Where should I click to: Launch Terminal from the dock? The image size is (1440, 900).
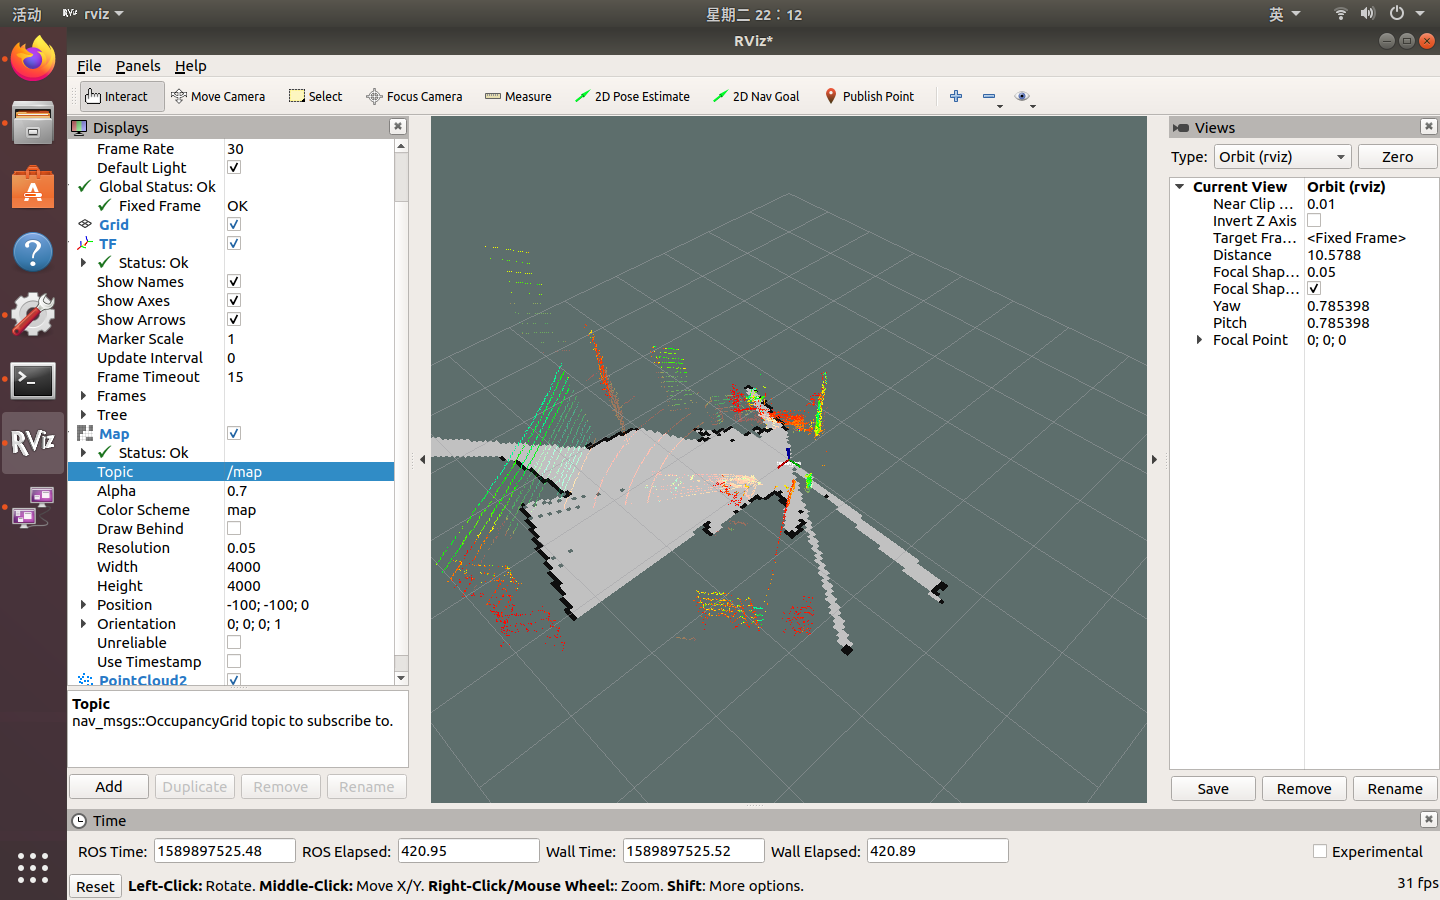coord(33,380)
